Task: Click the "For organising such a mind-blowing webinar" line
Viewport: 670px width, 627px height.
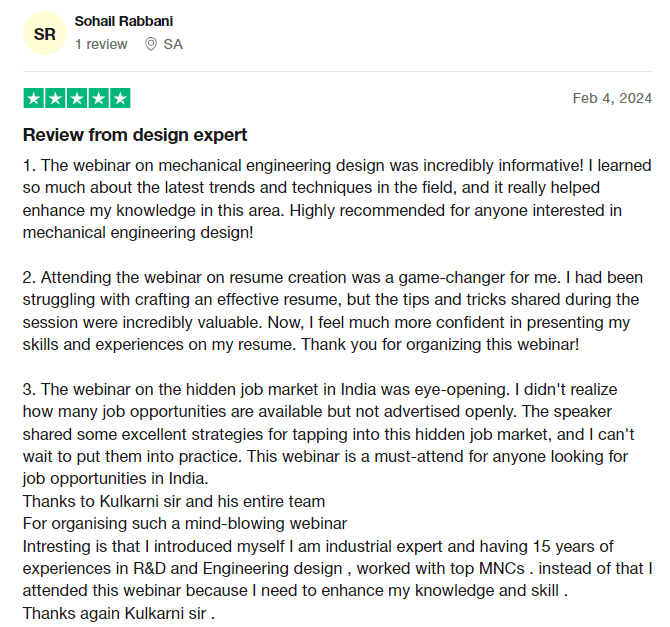Action: pyautogui.click(x=185, y=523)
